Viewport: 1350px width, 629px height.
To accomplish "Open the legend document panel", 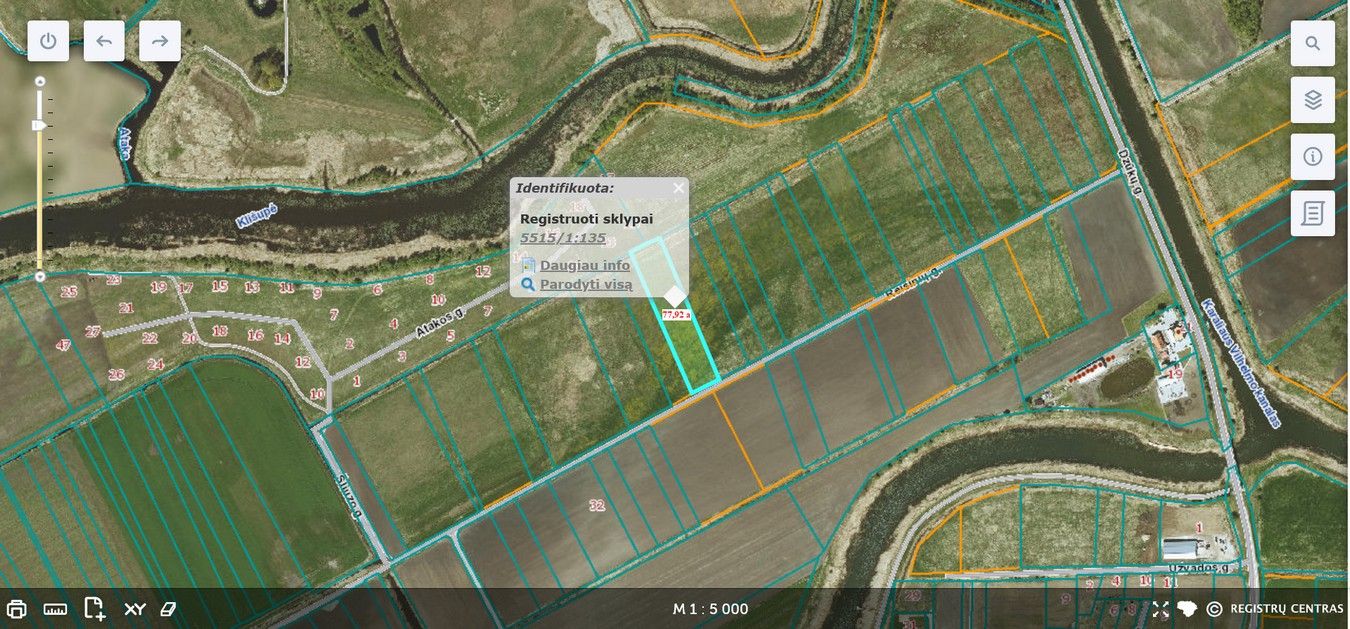I will click(1312, 213).
